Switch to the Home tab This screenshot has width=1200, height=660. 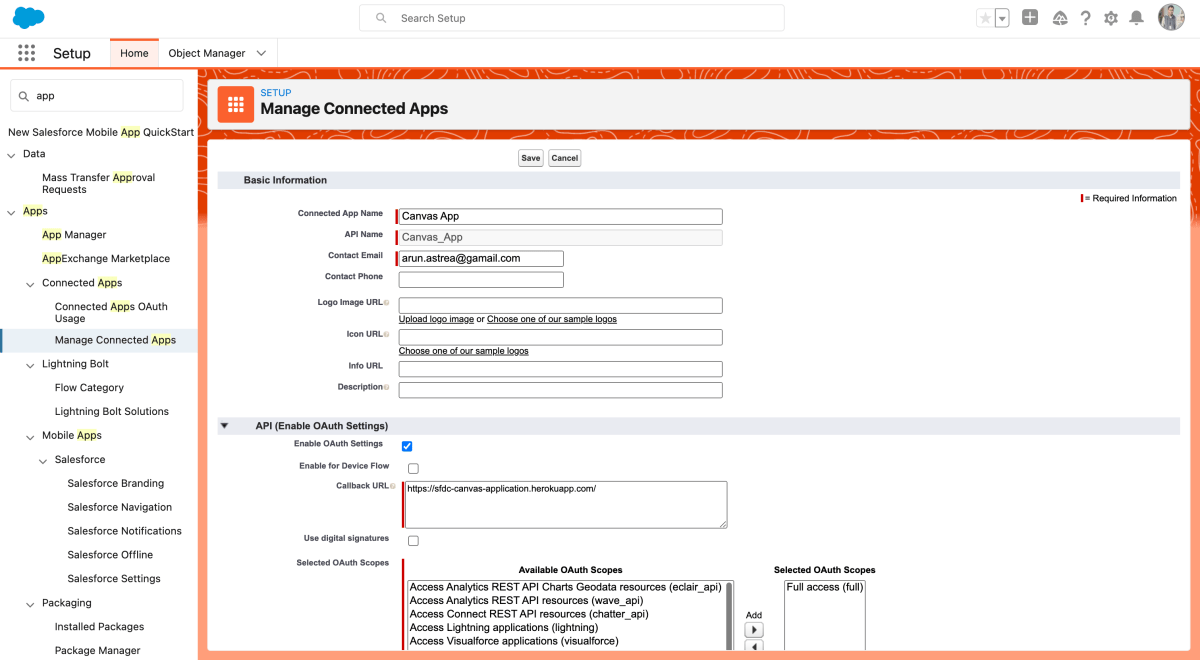coord(134,53)
